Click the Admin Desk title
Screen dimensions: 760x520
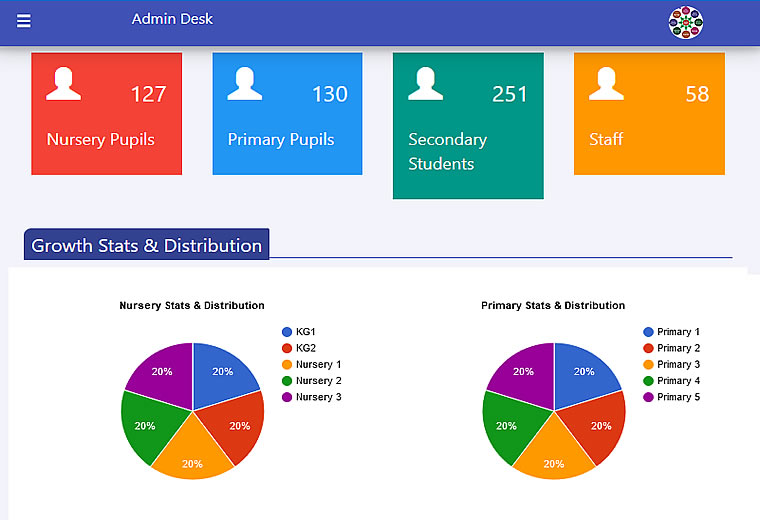(x=172, y=19)
